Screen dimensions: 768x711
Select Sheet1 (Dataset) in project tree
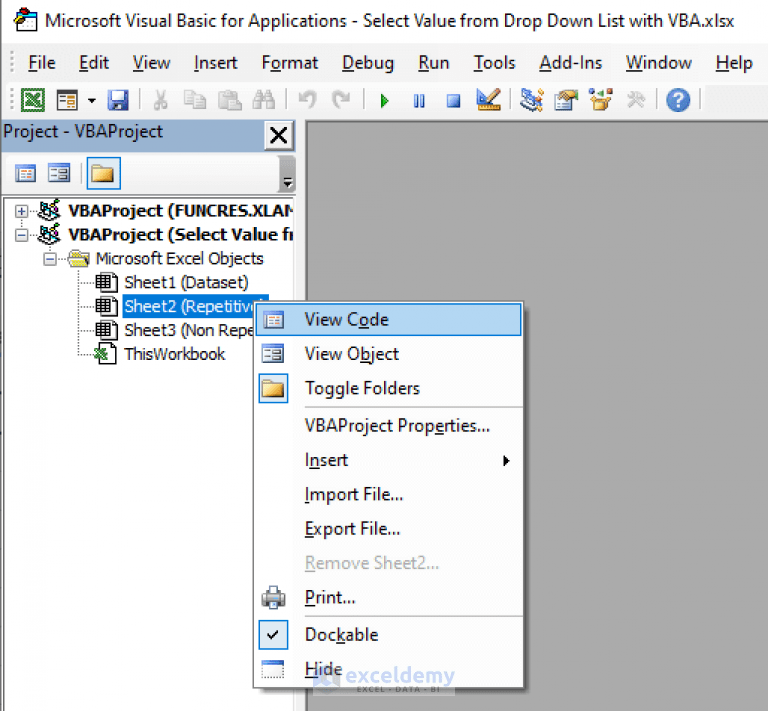186,283
